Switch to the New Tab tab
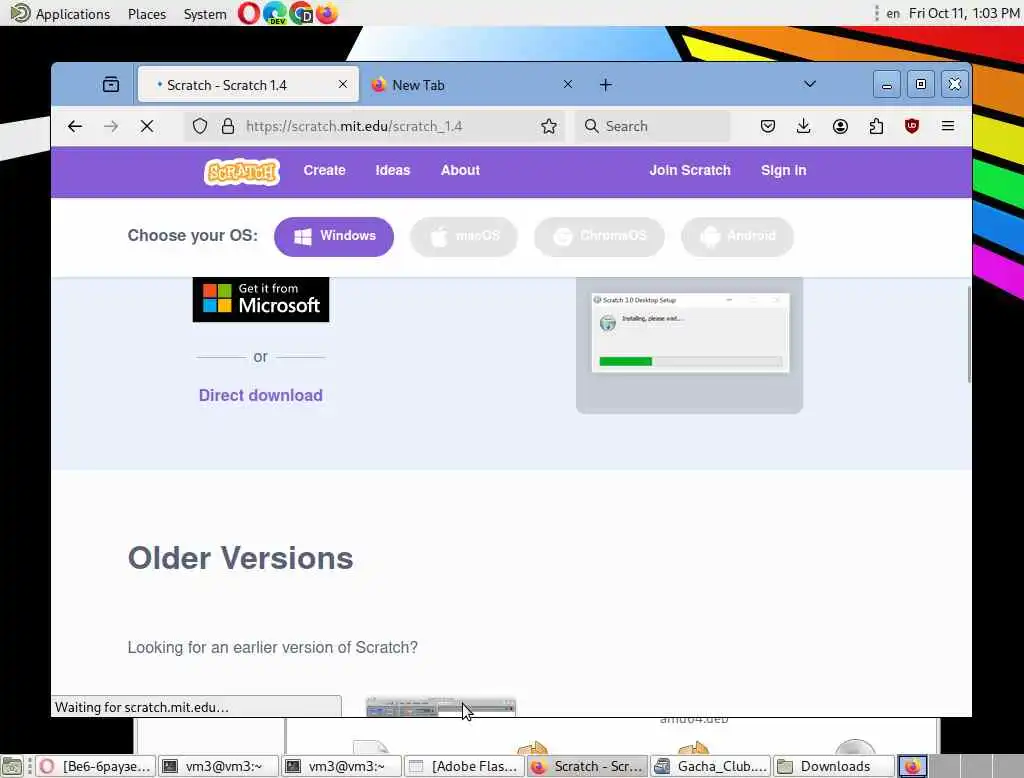 click(472, 85)
